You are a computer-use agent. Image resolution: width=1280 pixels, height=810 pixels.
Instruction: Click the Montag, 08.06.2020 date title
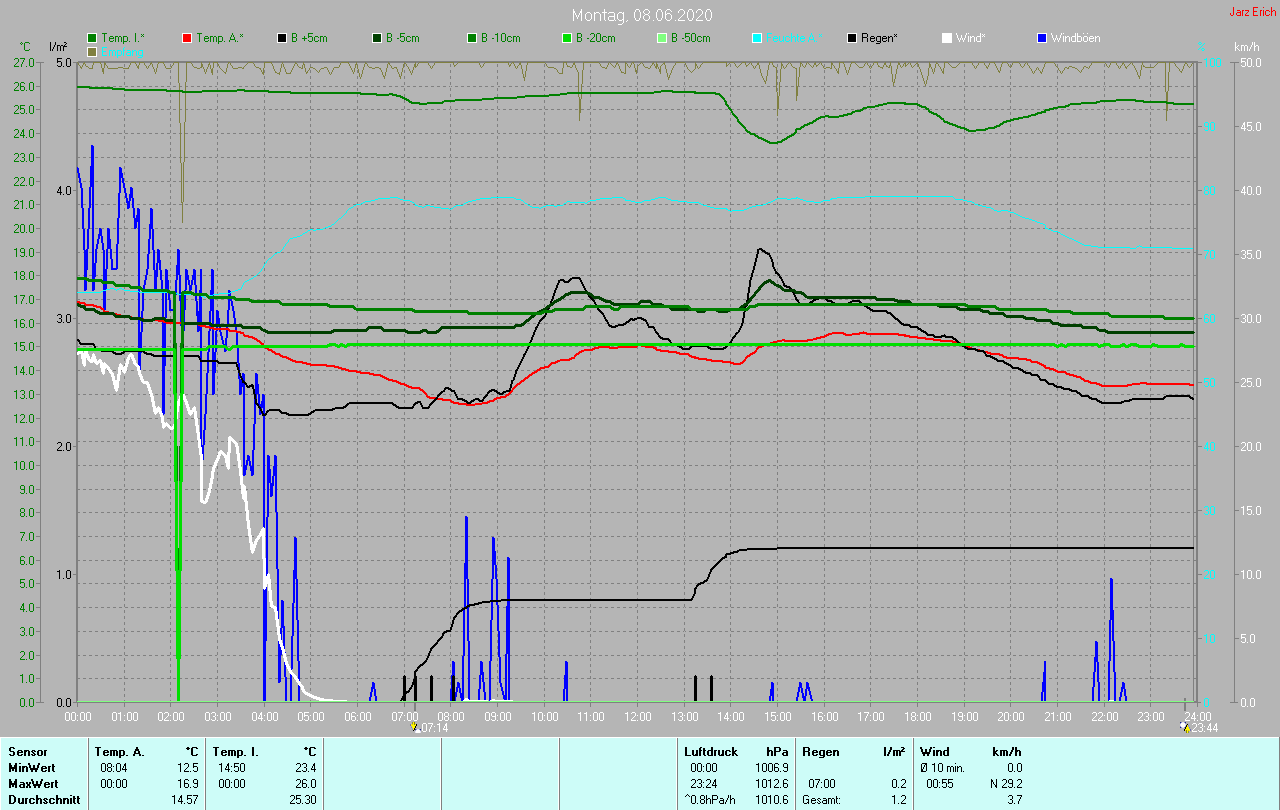[642, 15]
